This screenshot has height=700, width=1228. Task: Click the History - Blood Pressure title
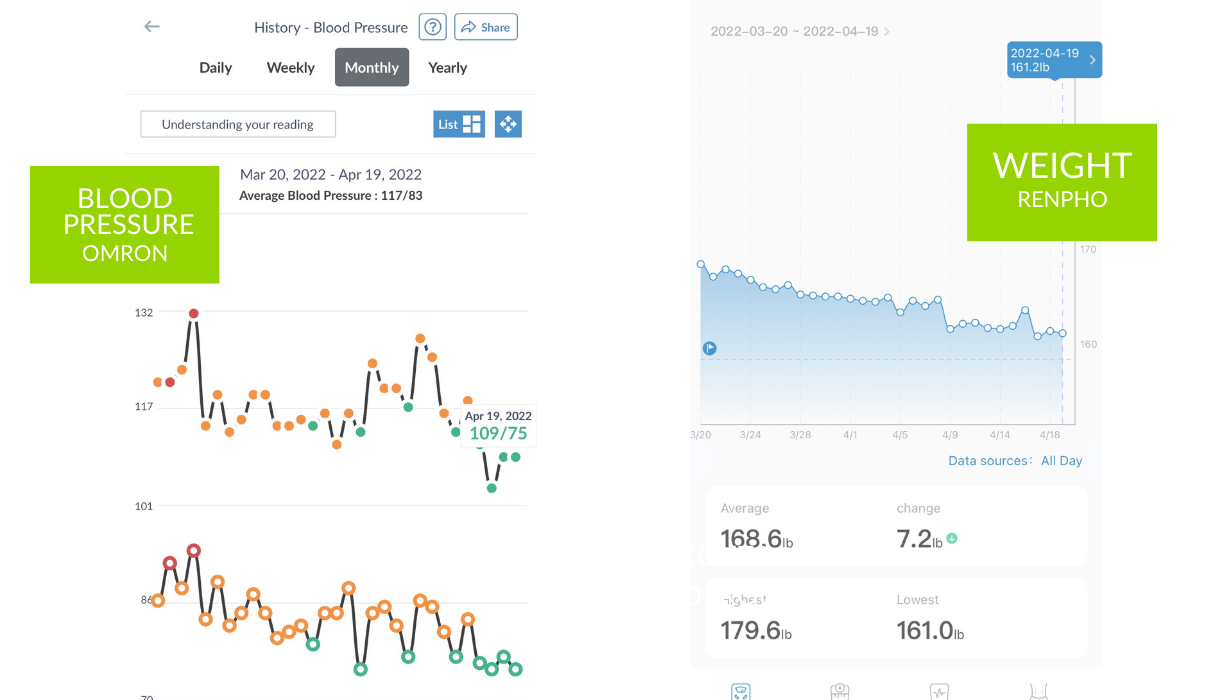pyautogui.click(x=331, y=27)
